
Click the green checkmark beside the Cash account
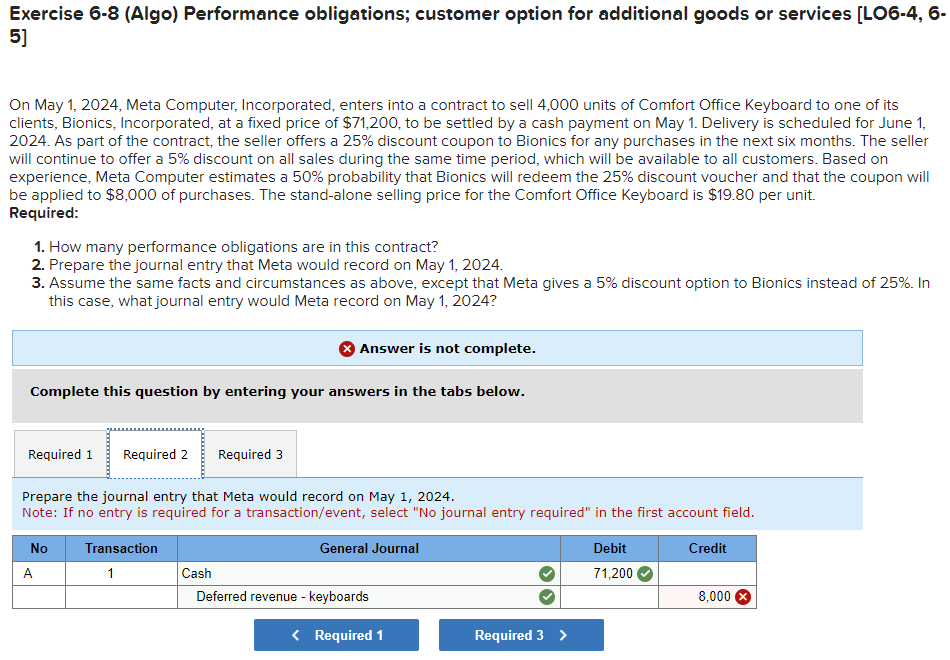546,573
